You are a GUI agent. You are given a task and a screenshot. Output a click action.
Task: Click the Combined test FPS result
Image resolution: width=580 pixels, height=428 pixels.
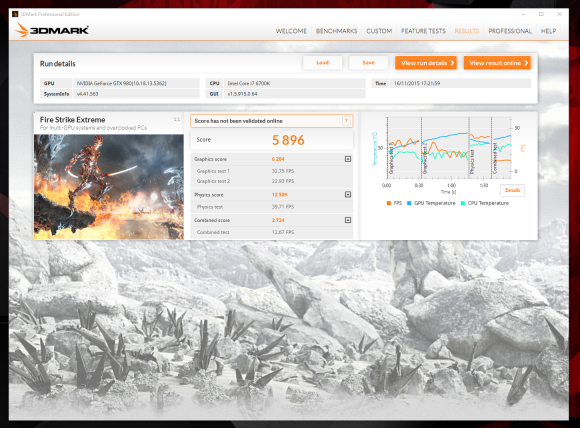click(x=283, y=232)
